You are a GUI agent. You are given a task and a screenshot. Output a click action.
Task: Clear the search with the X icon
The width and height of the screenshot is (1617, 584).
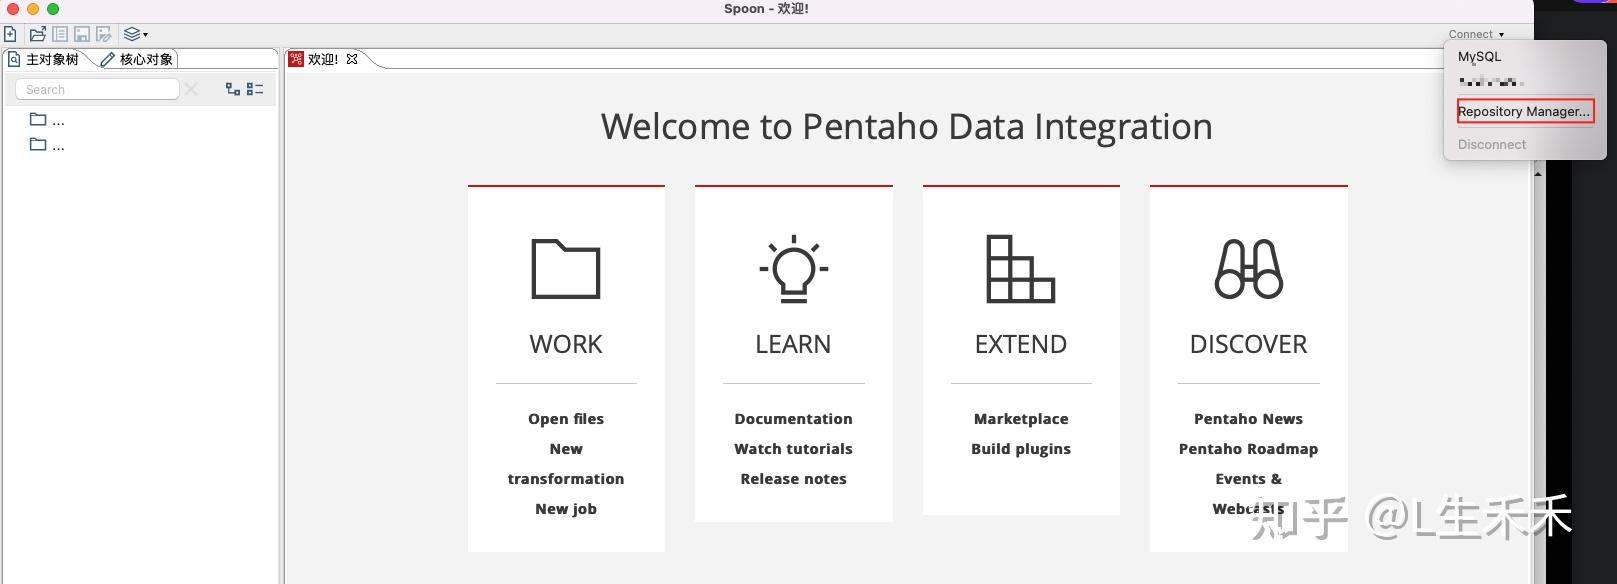(191, 89)
